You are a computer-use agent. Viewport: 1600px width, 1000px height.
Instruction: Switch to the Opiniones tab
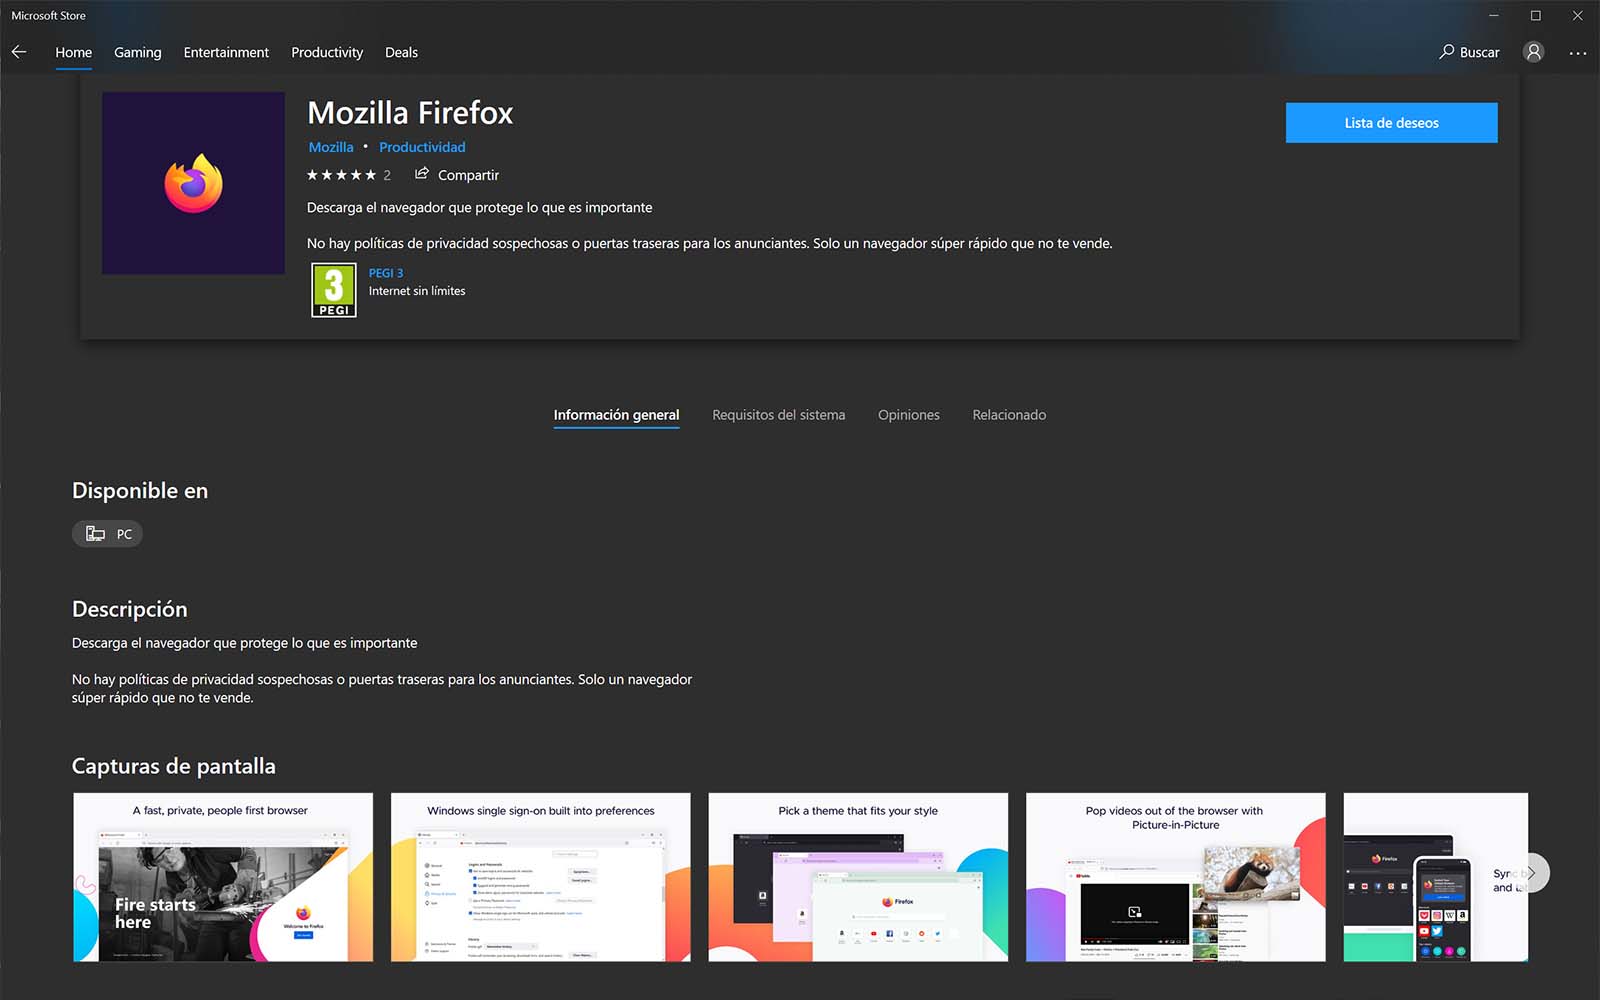[909, 415]
